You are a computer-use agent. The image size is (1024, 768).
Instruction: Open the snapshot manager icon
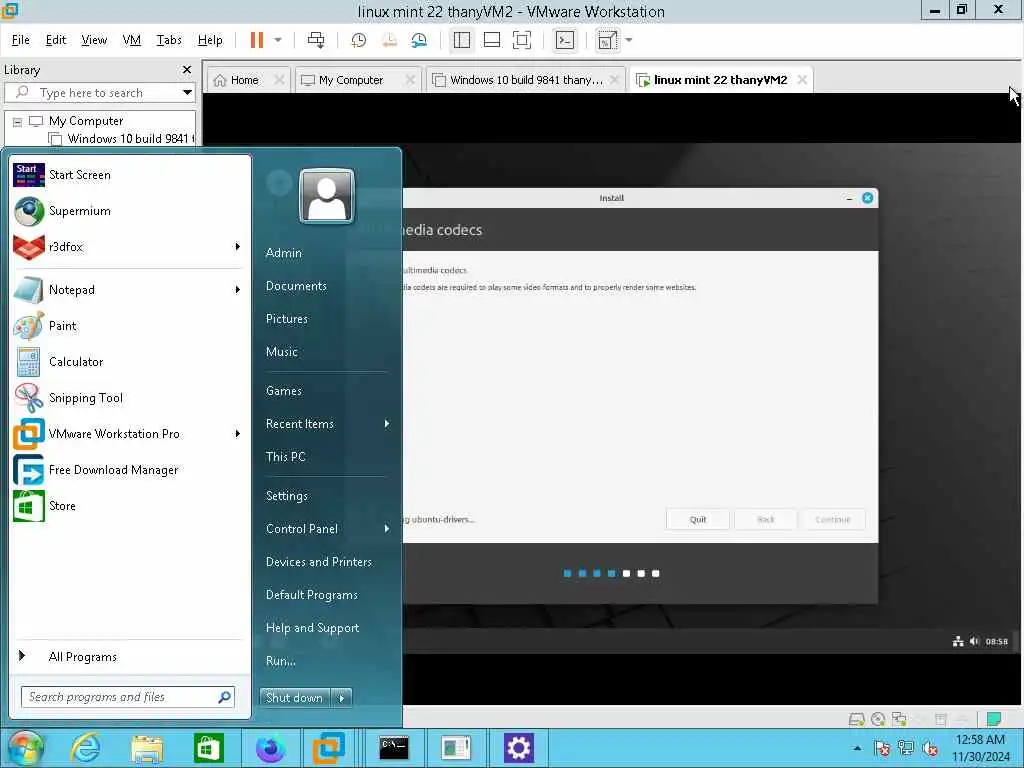point(419,40)
